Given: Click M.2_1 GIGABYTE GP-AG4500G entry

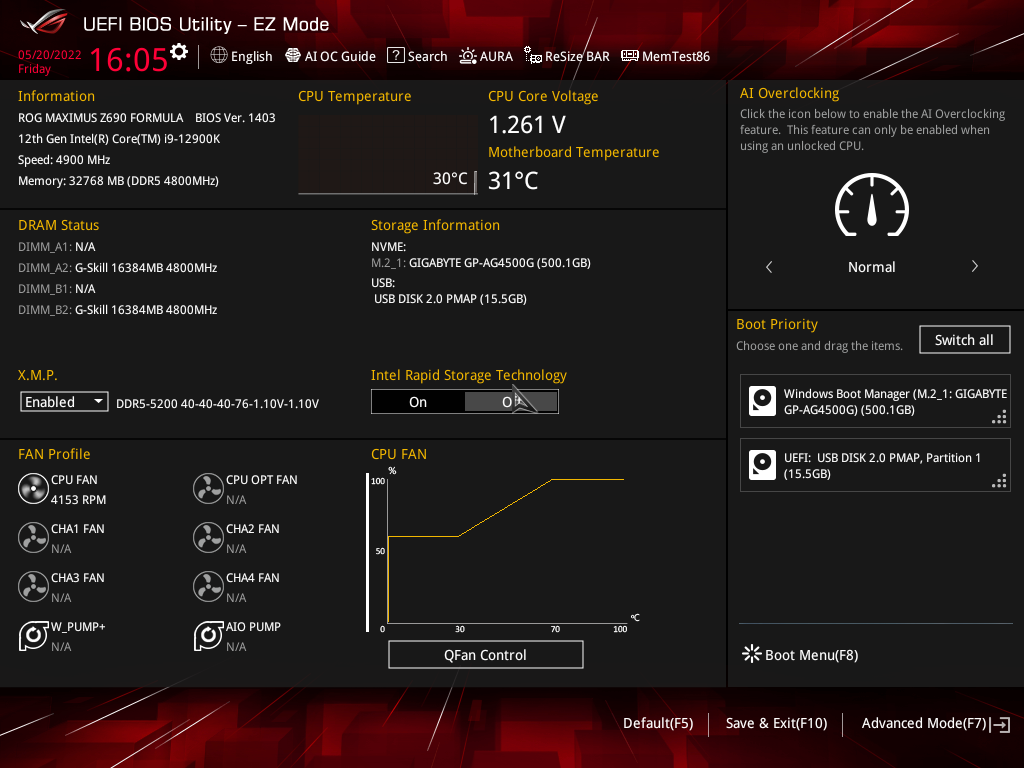Looking at the screenshot, I should coord(481,263).
